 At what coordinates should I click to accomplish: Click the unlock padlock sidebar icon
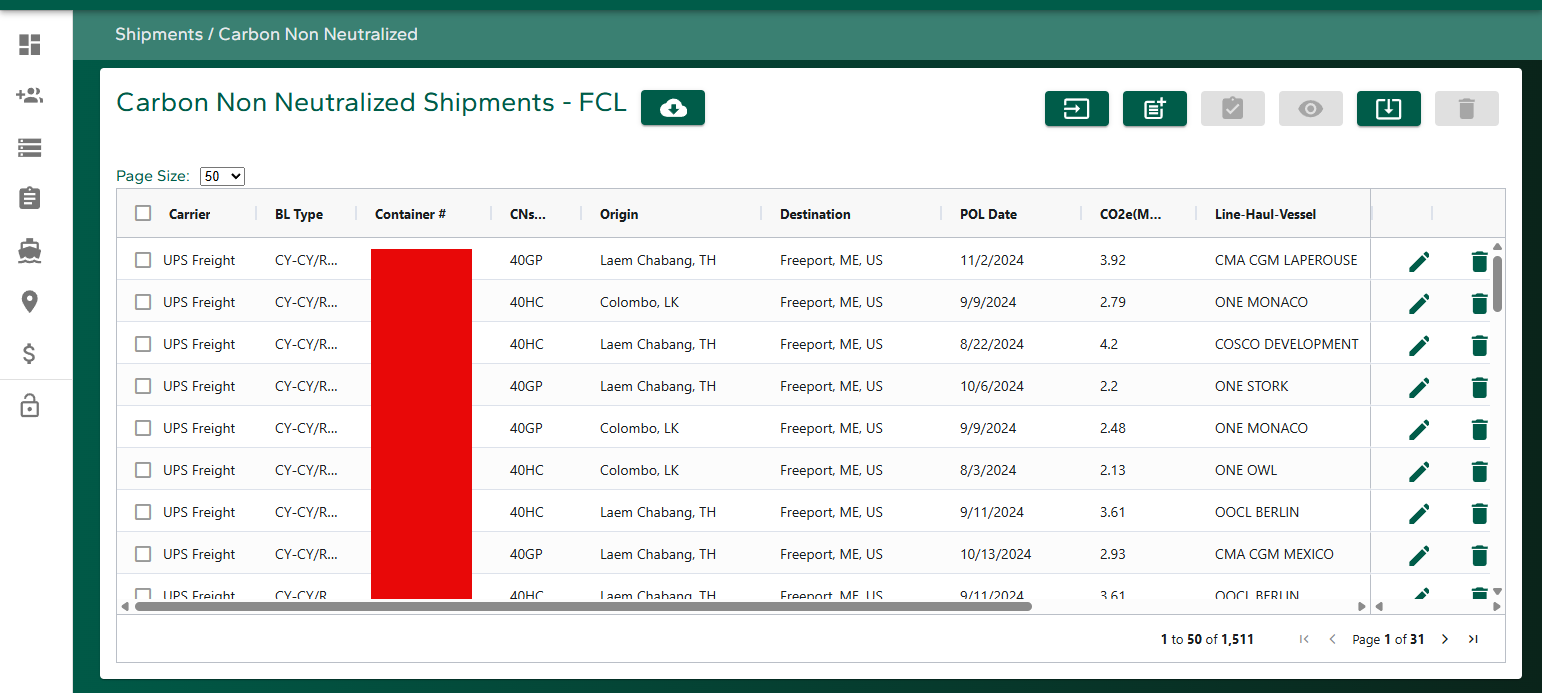30,406
